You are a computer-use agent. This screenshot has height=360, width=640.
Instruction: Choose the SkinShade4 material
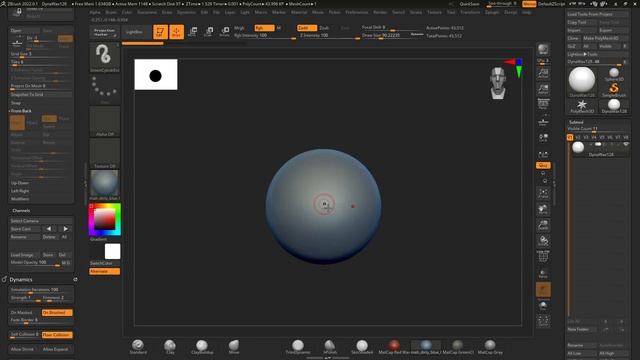[362, 346]
